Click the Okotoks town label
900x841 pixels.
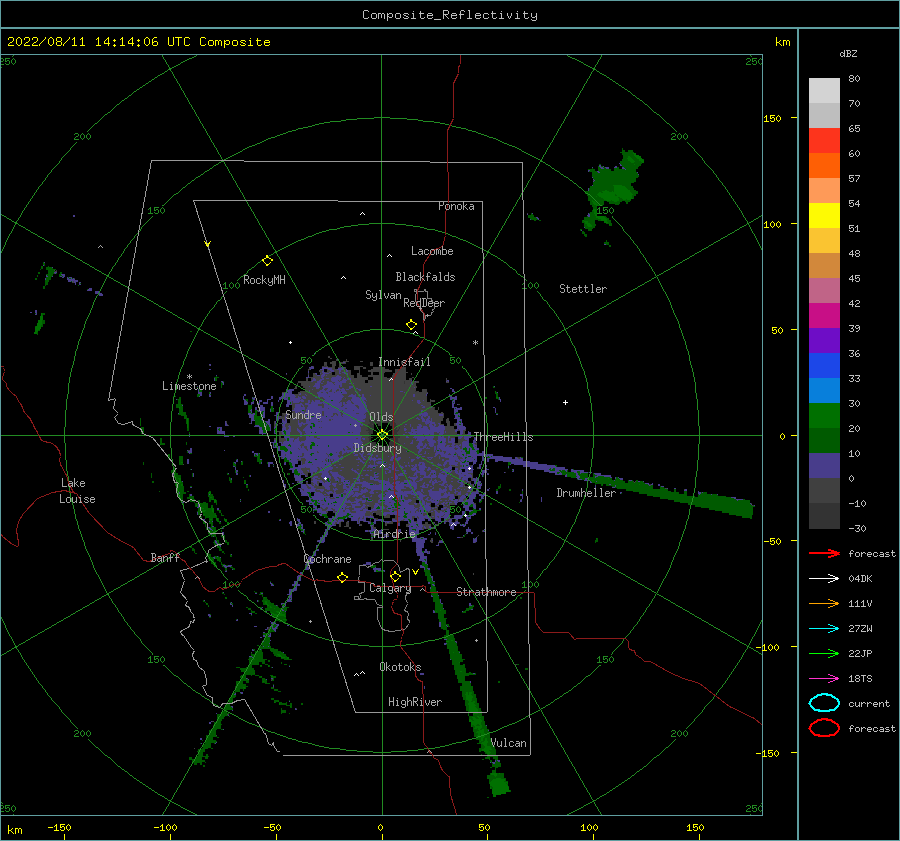pyautogui.click(x=400, y=667)
